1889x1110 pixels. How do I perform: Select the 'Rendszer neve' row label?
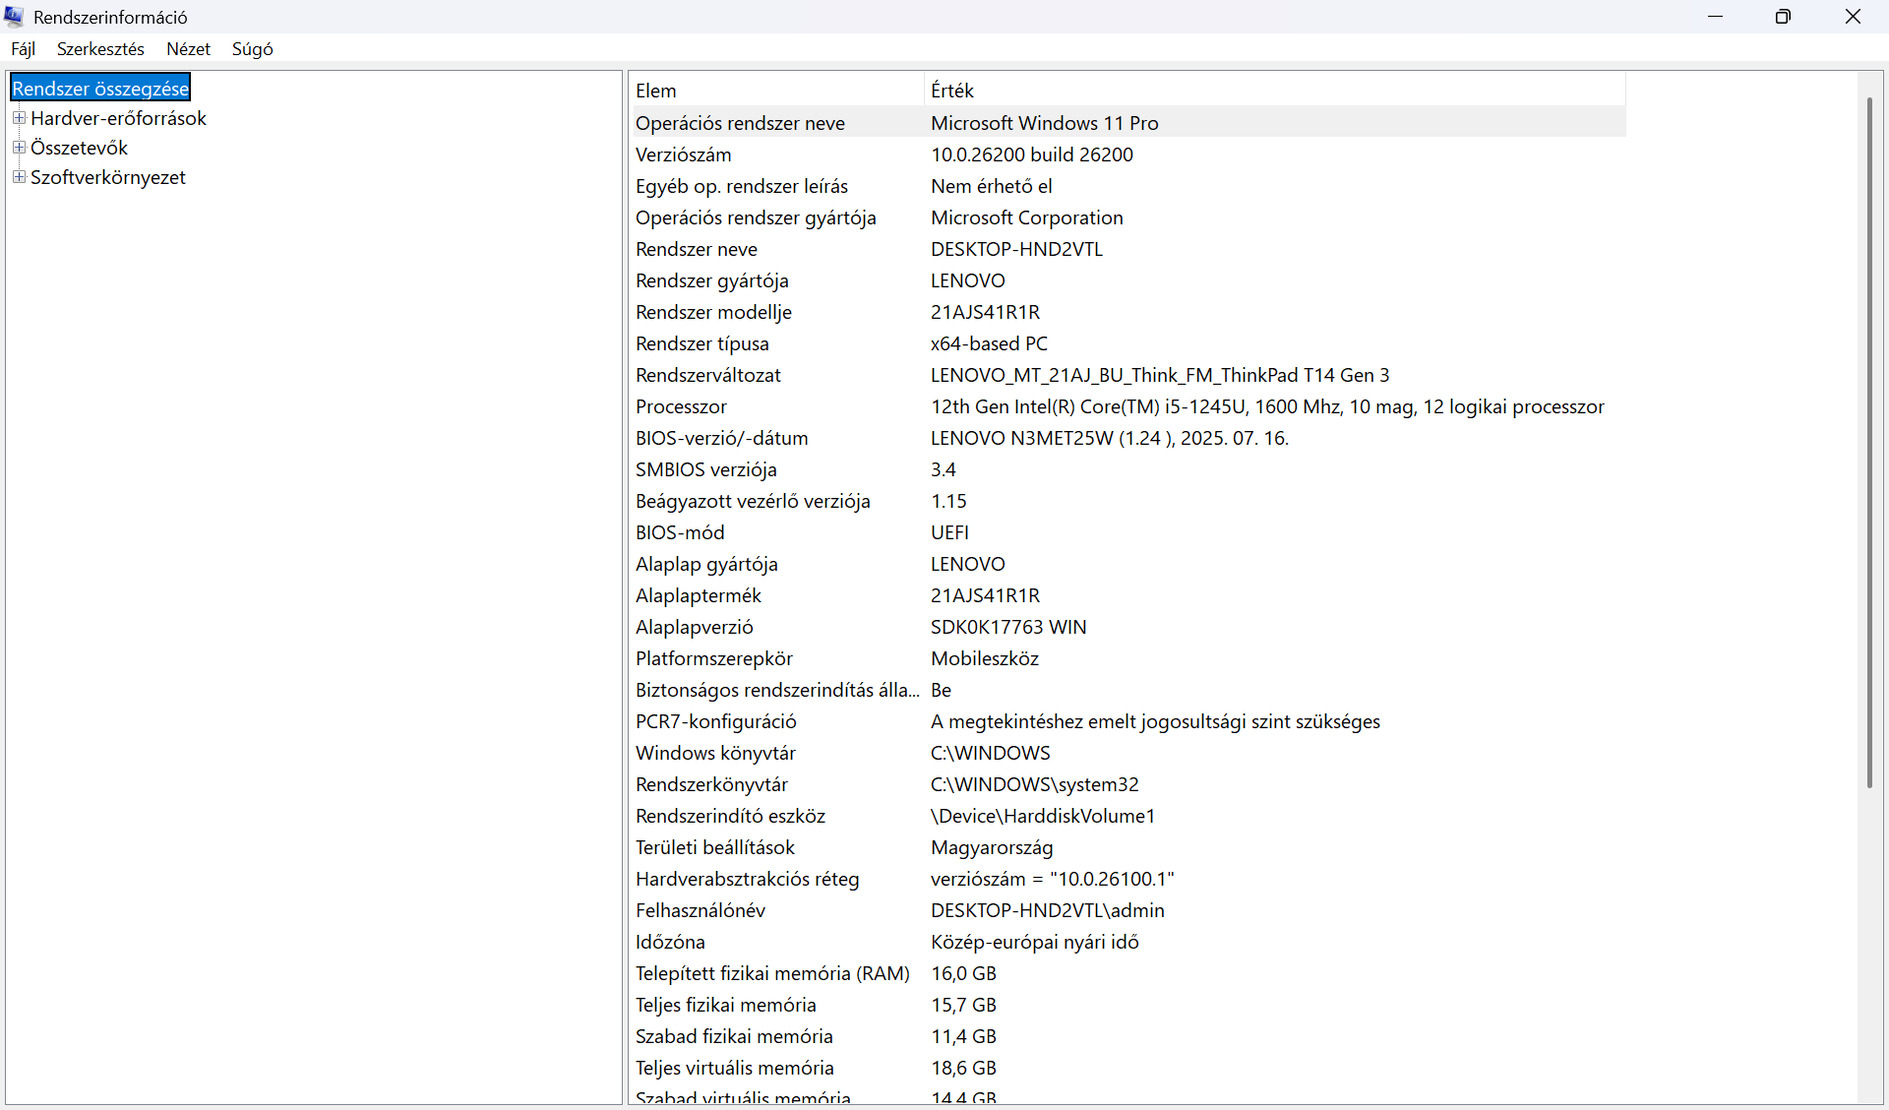[696, 249]
